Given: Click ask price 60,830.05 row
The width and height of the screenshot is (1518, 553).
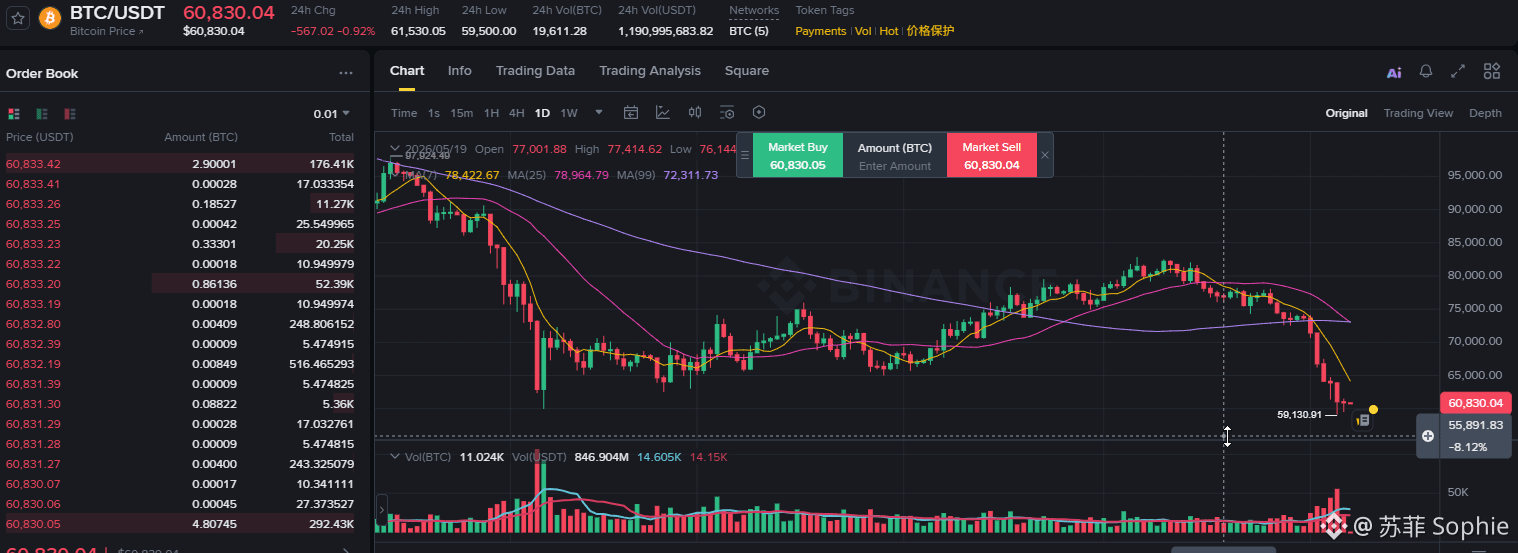Looking at the screenshot, I should click(x=181, y=524).
